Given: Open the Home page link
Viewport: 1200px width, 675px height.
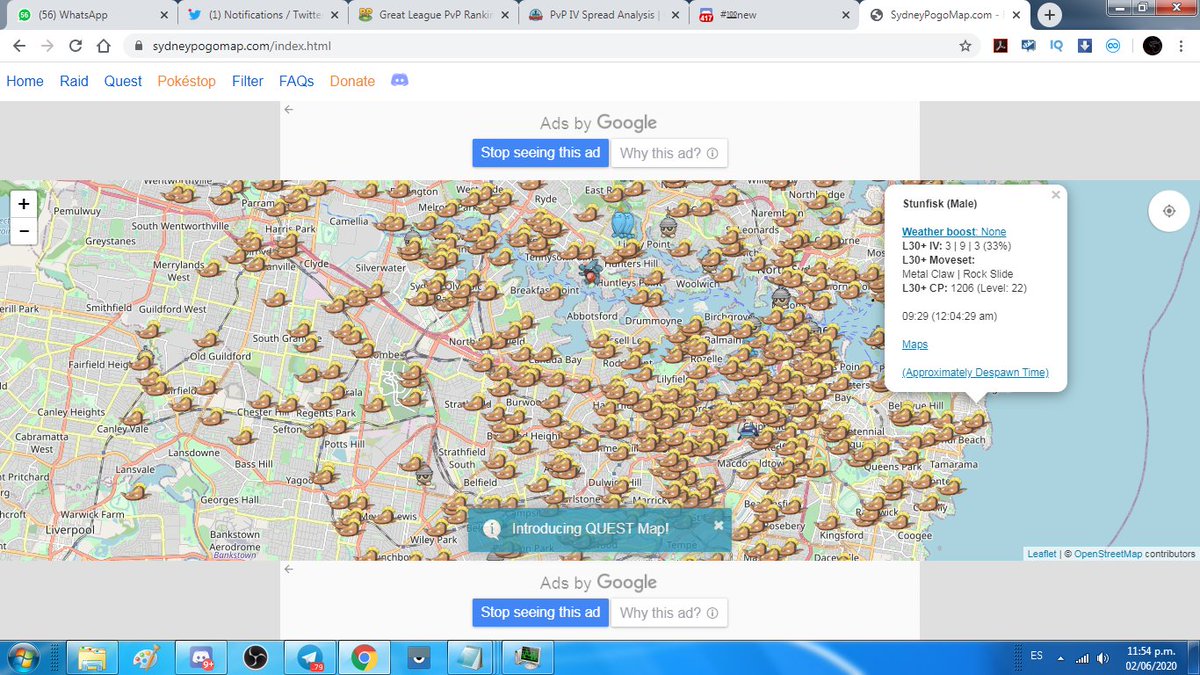Looking at the screenshot, I should [x=25, y=81].
